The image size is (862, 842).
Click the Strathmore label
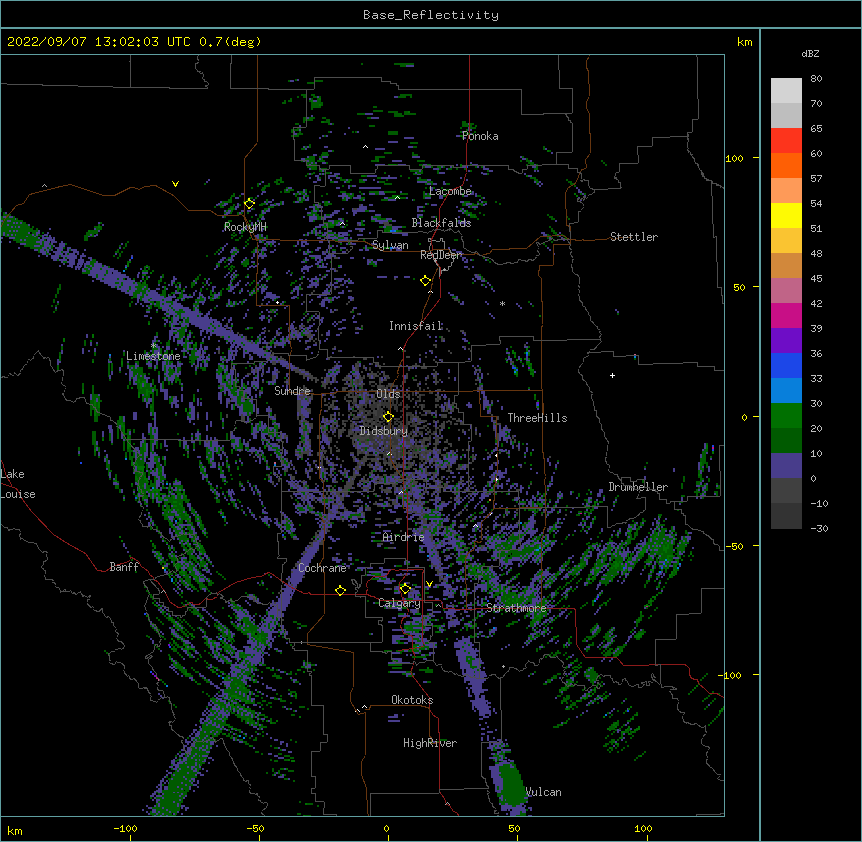pos(516,608)
